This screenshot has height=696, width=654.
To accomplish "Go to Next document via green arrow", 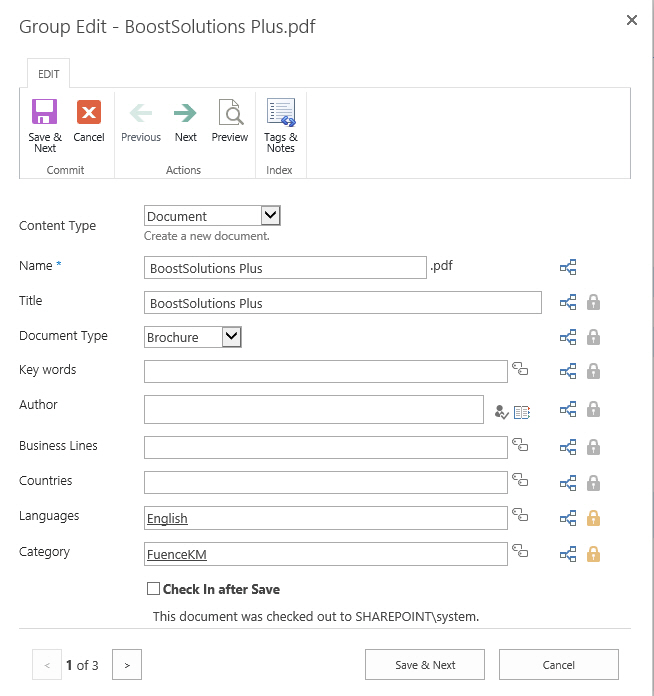I will coord(185,113).
